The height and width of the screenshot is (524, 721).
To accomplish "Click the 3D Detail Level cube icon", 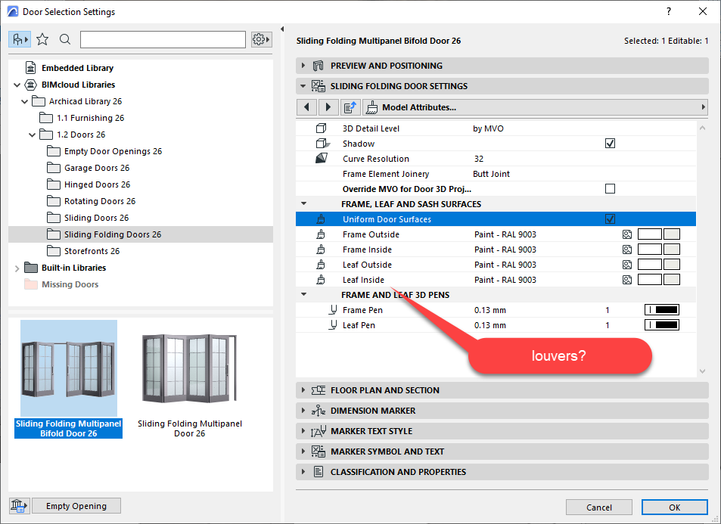I will point(321,128).
